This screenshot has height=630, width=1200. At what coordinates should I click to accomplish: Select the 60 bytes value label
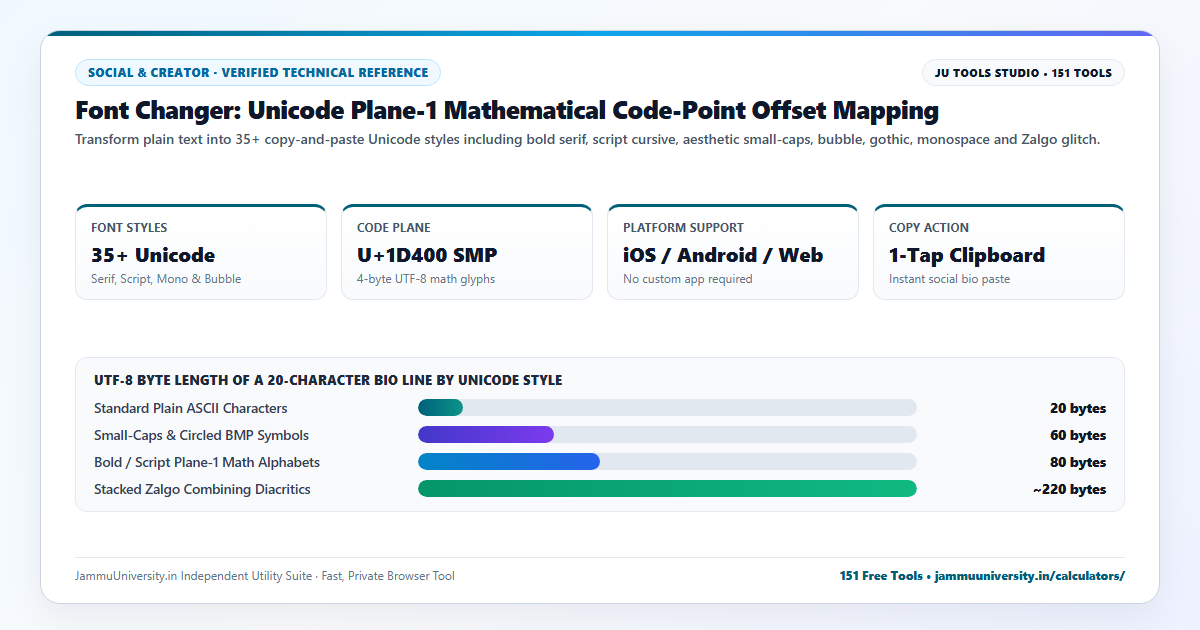click(1078, 435)
